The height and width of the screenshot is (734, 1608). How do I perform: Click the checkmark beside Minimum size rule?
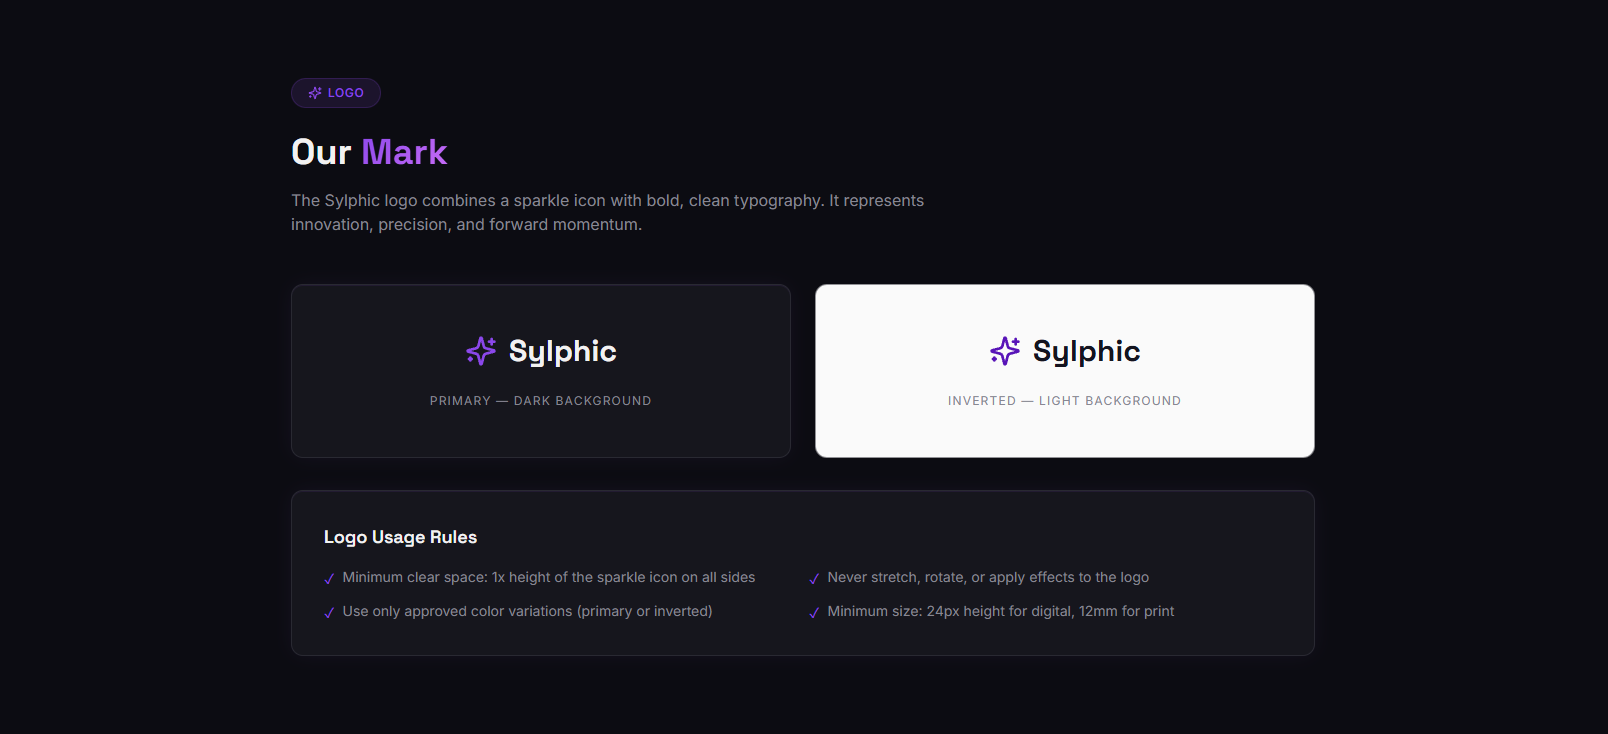click(x=814, y=613)
